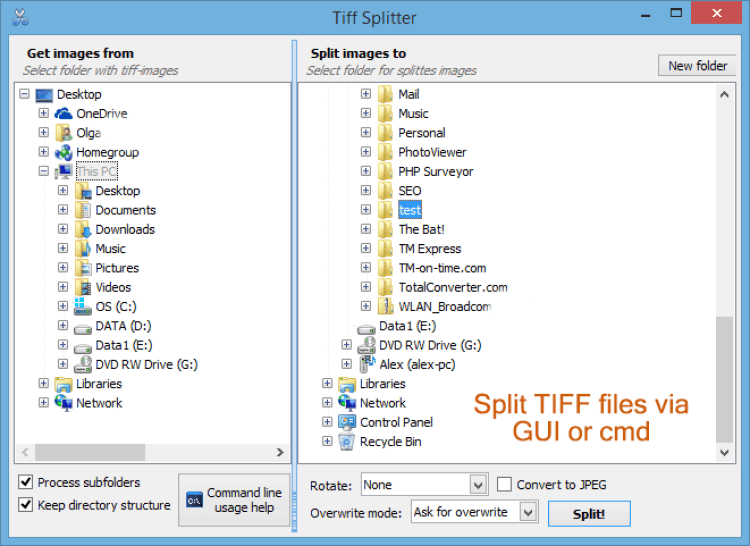Select the test folder in destination tree
This screenshot has height=546, width=750.
point(409,210)
